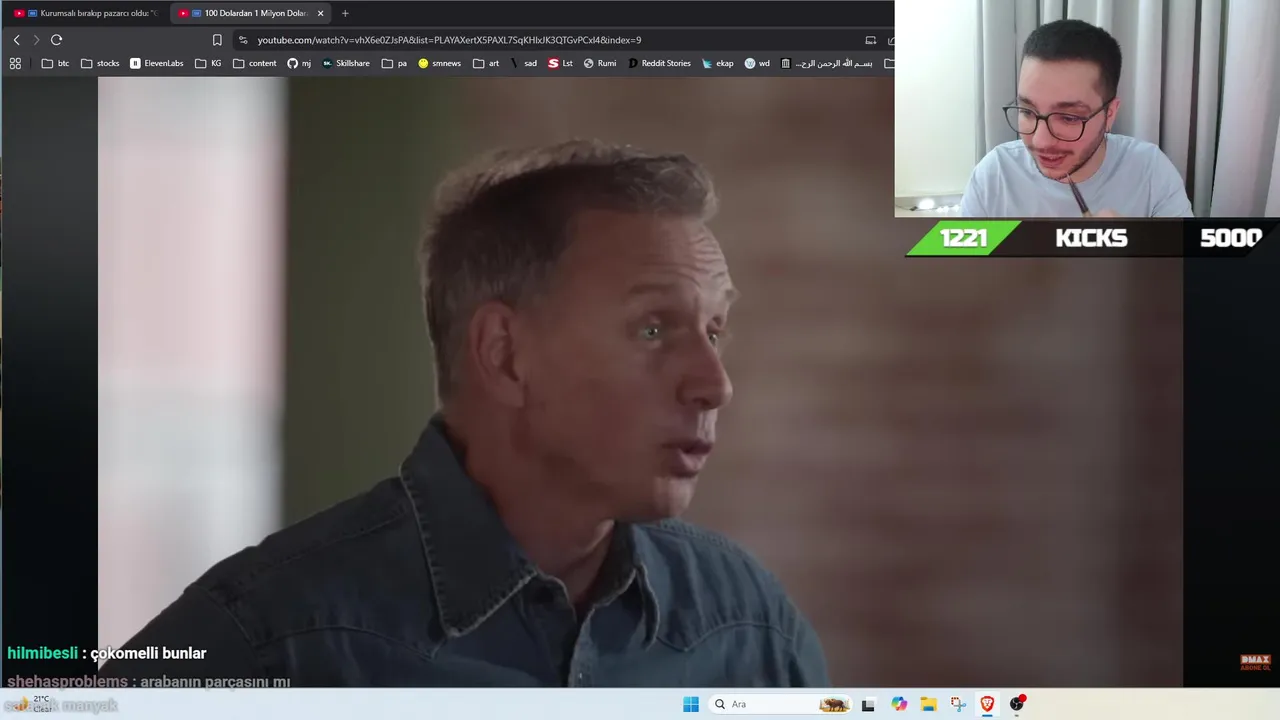Viewport: 1280px width, 720px height.
Task: Open the mj GitHub bookmark
Action: point(299,63)
